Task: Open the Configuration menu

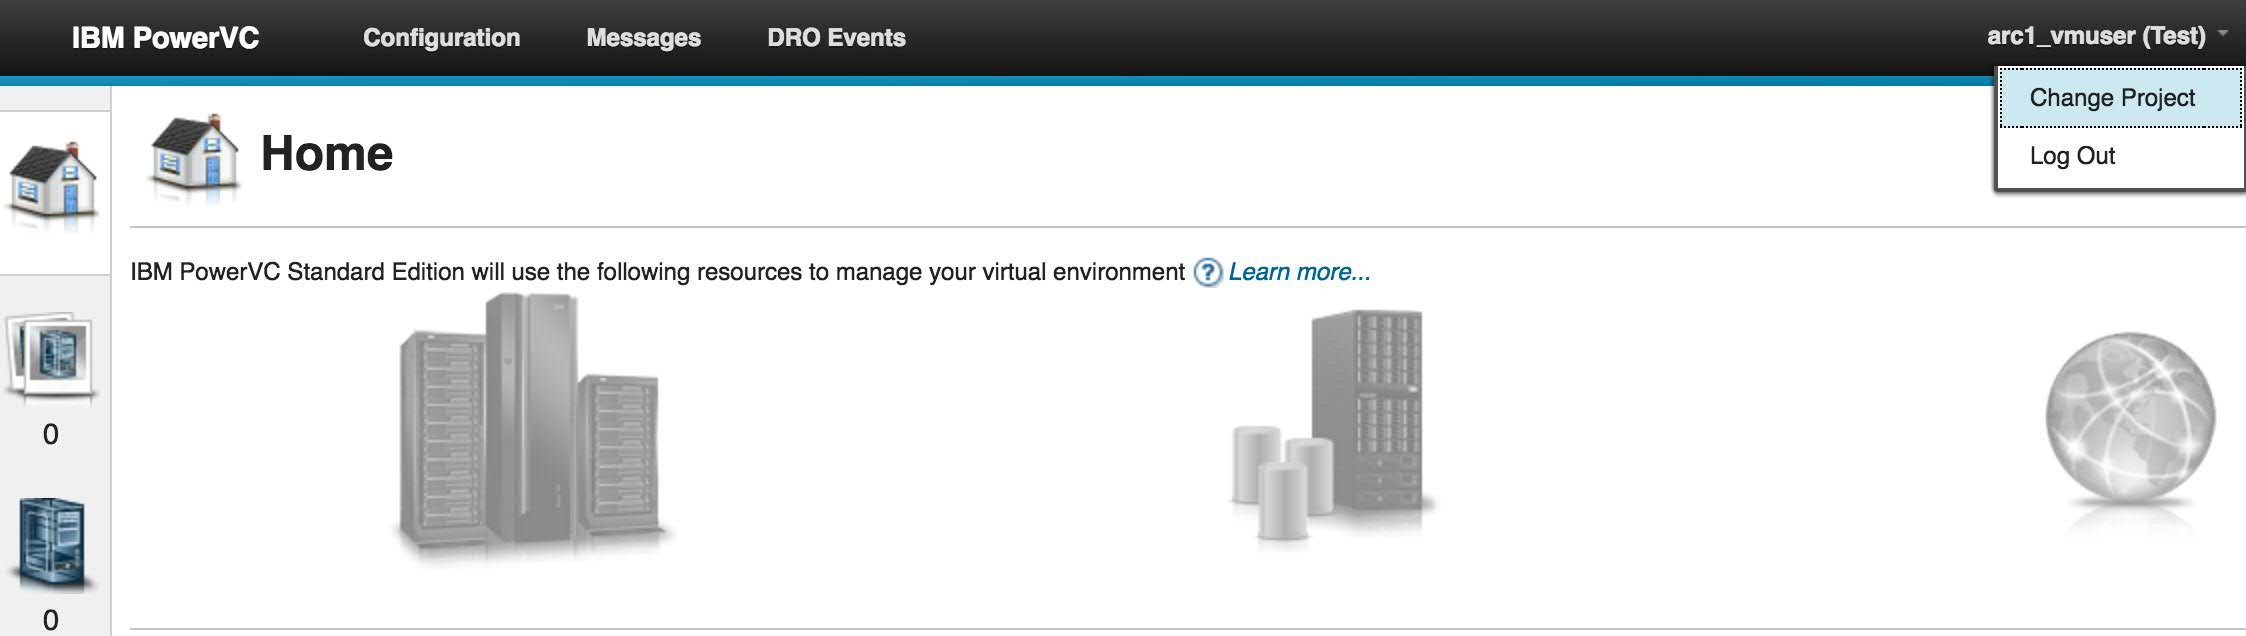Action: pos(441,38)
